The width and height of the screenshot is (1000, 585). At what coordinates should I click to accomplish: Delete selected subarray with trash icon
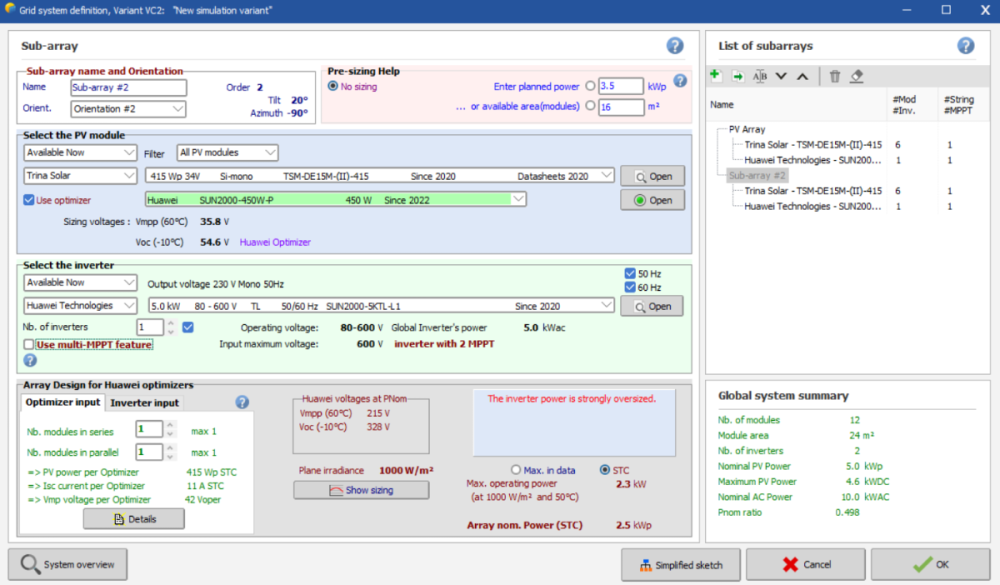[x=835, y=76]
